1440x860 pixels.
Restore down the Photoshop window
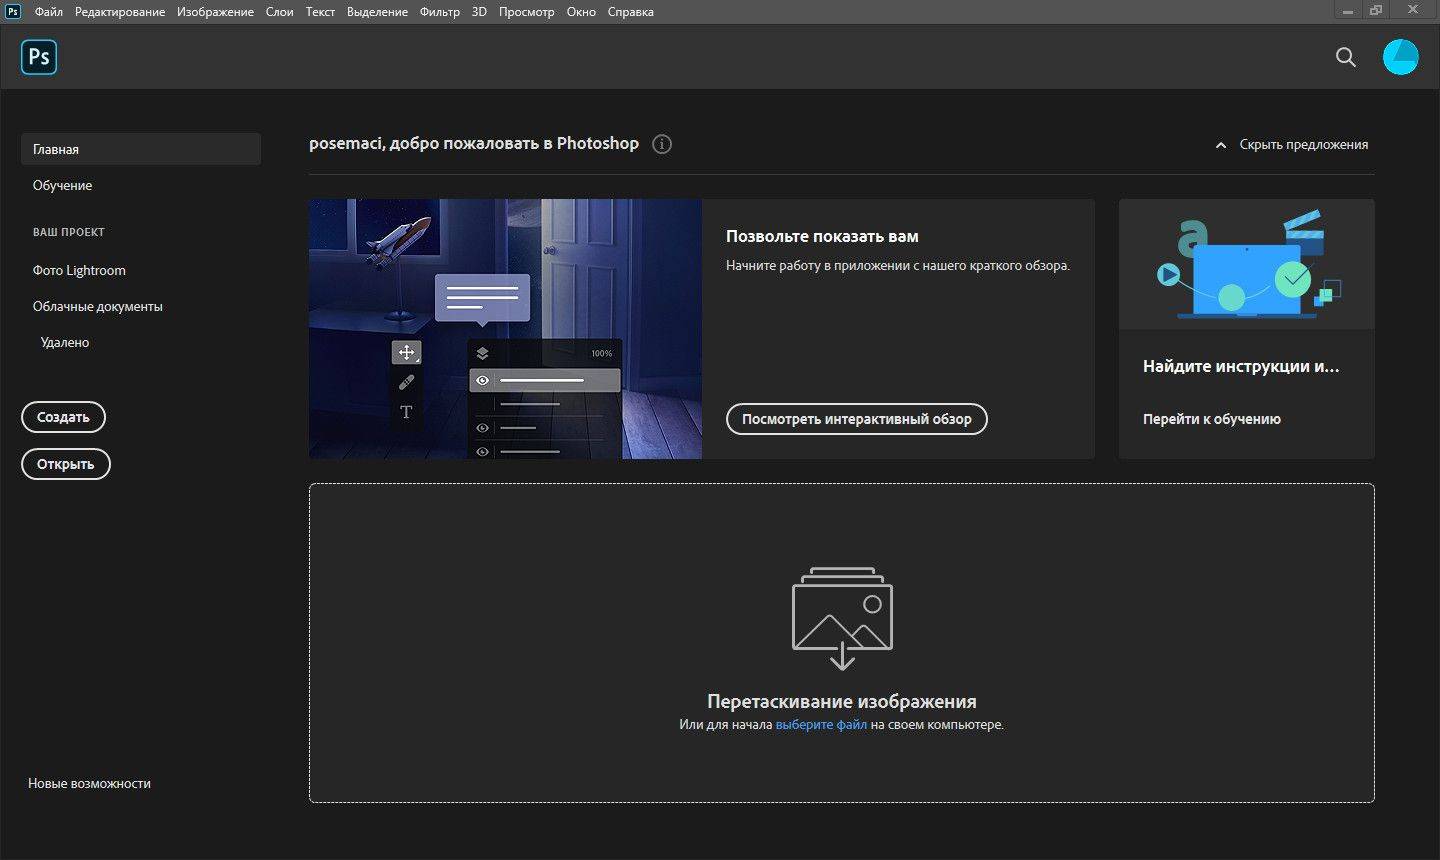click(1376, 10)
